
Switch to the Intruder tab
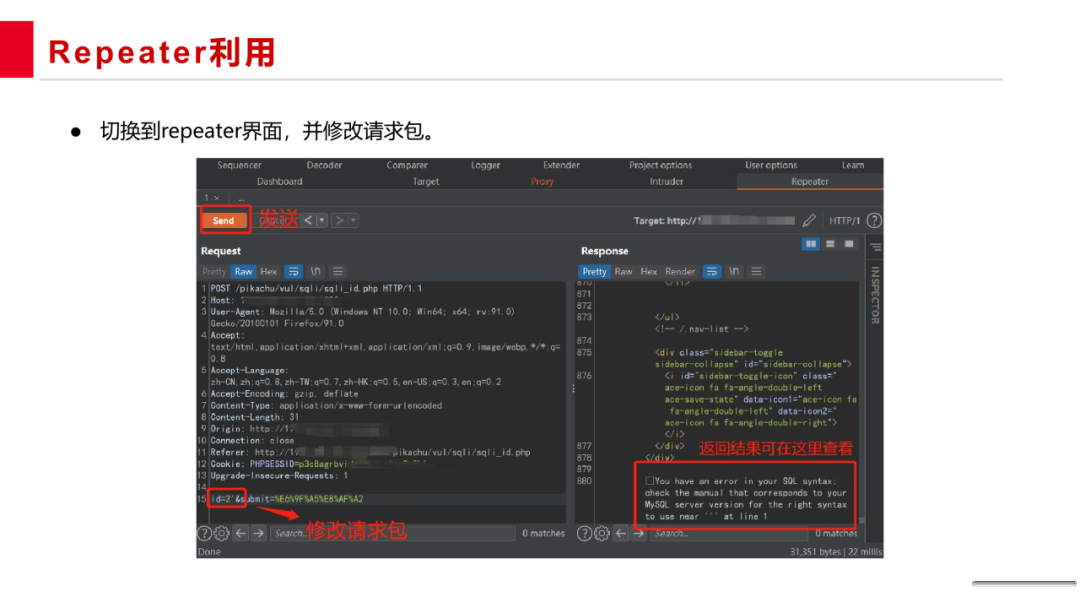[x=667, y=182]
